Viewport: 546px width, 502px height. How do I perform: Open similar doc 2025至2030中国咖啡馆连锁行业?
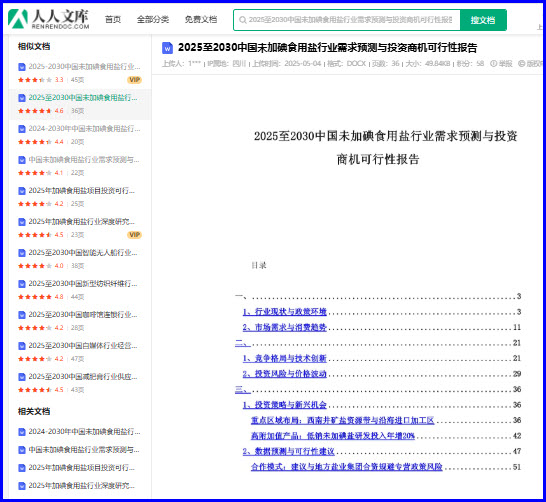point(83,315)
